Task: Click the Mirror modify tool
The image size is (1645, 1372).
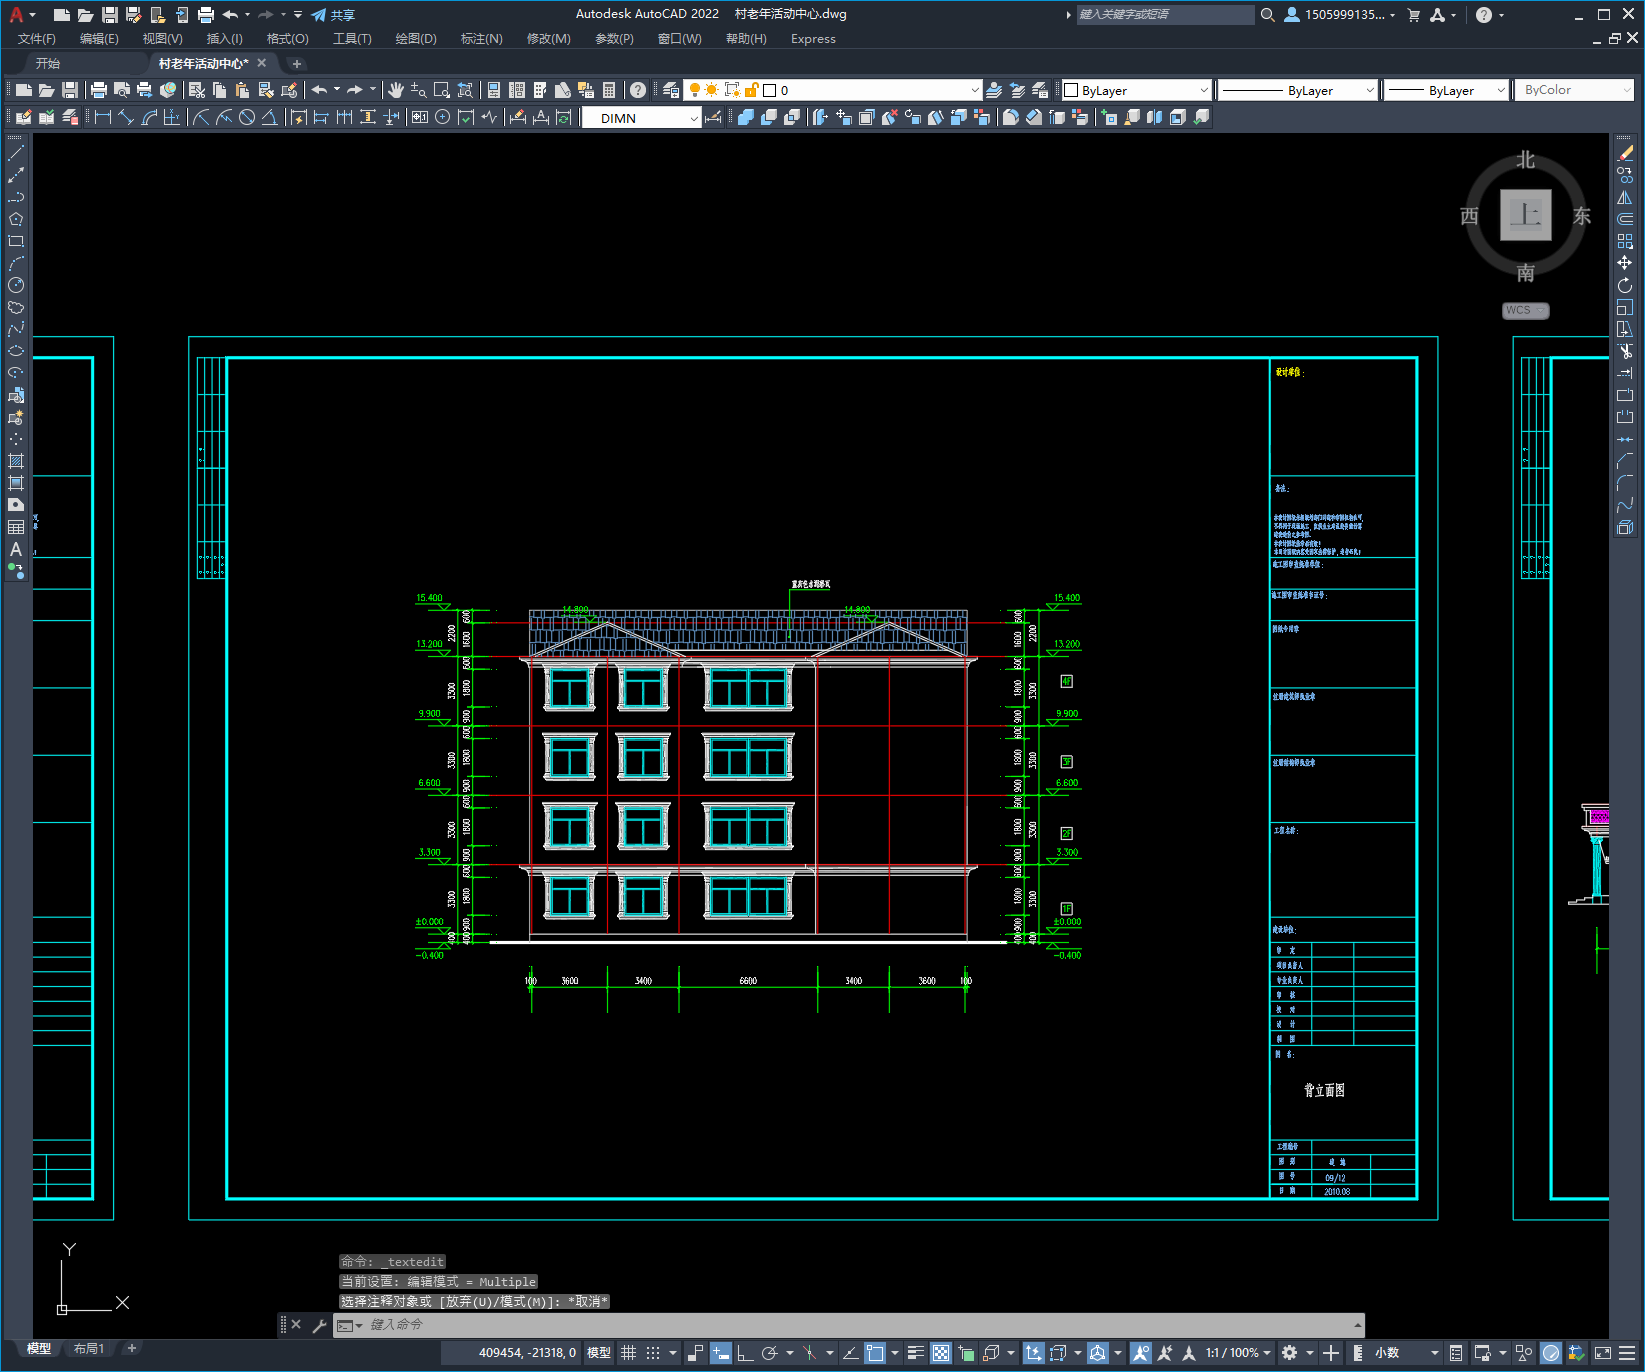Action: [1625, 197]
